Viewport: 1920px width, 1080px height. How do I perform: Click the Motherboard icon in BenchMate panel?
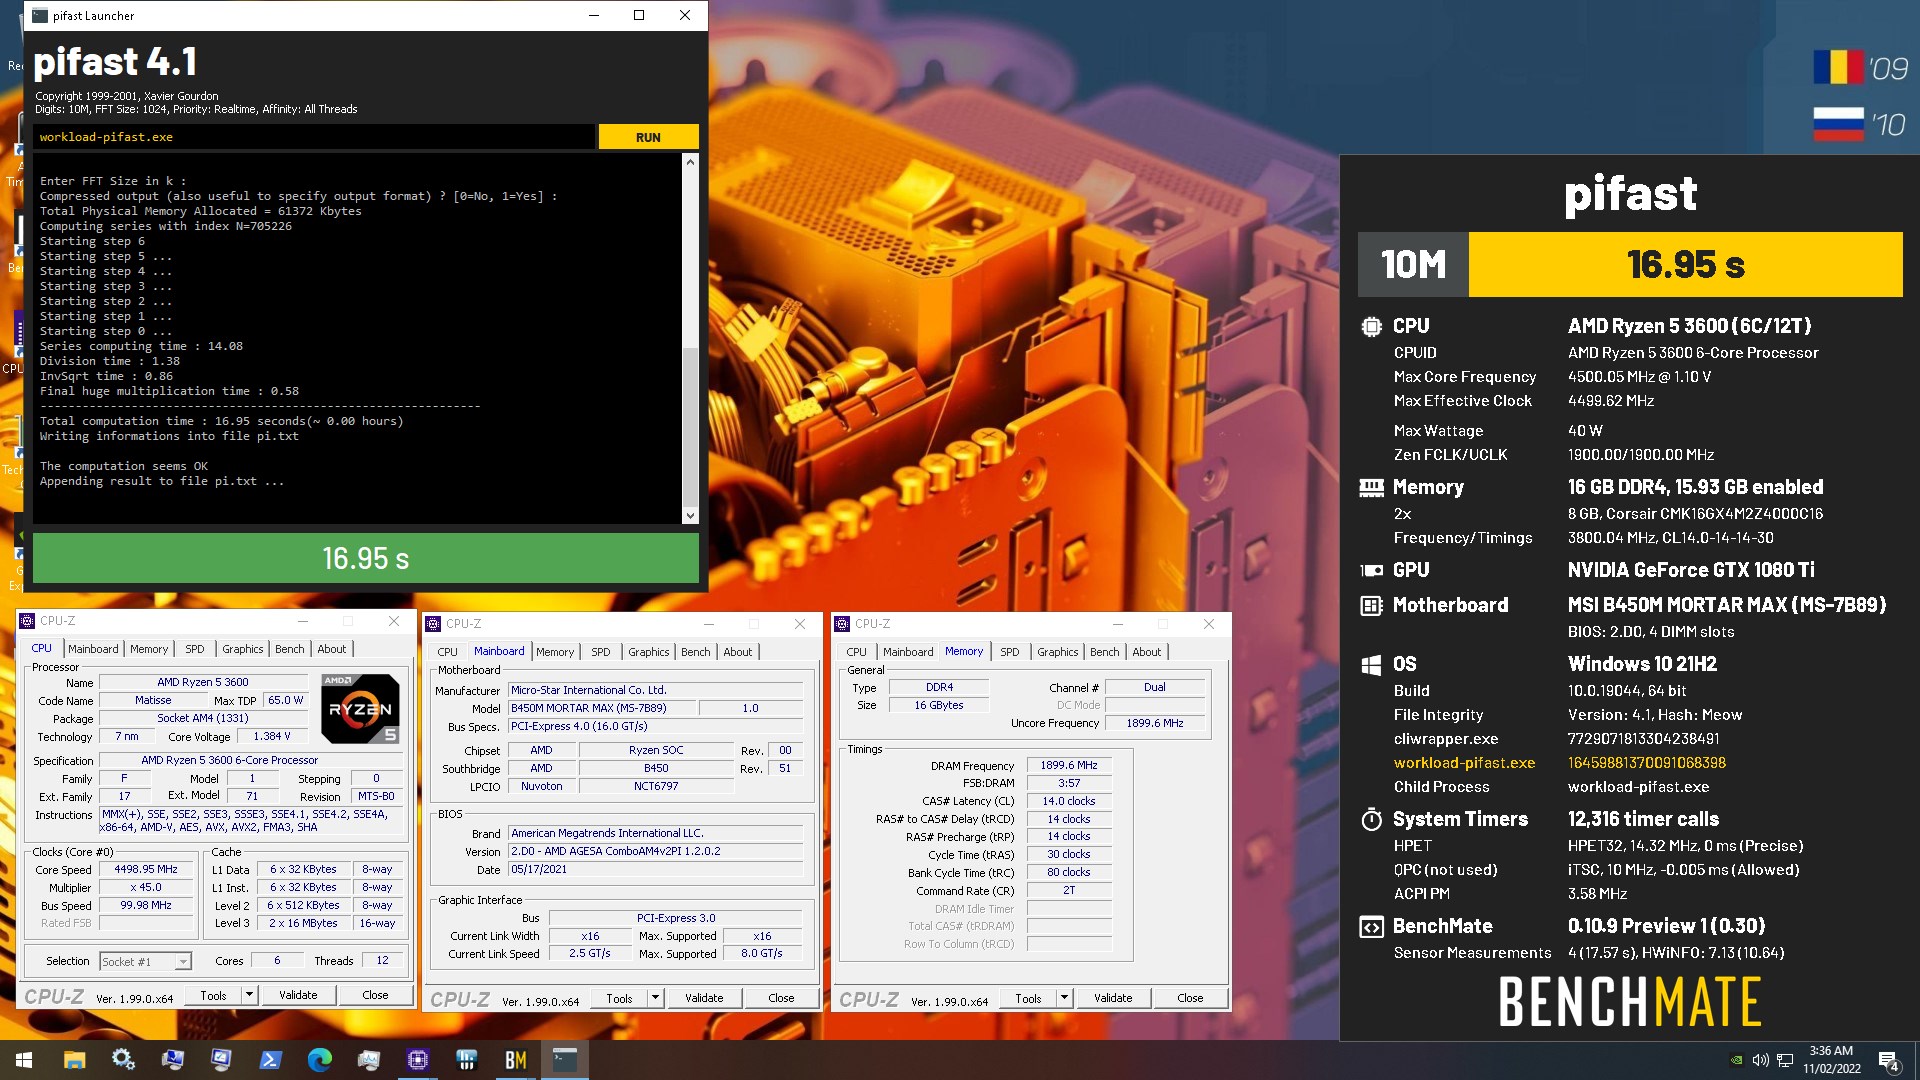(1371, 605)
